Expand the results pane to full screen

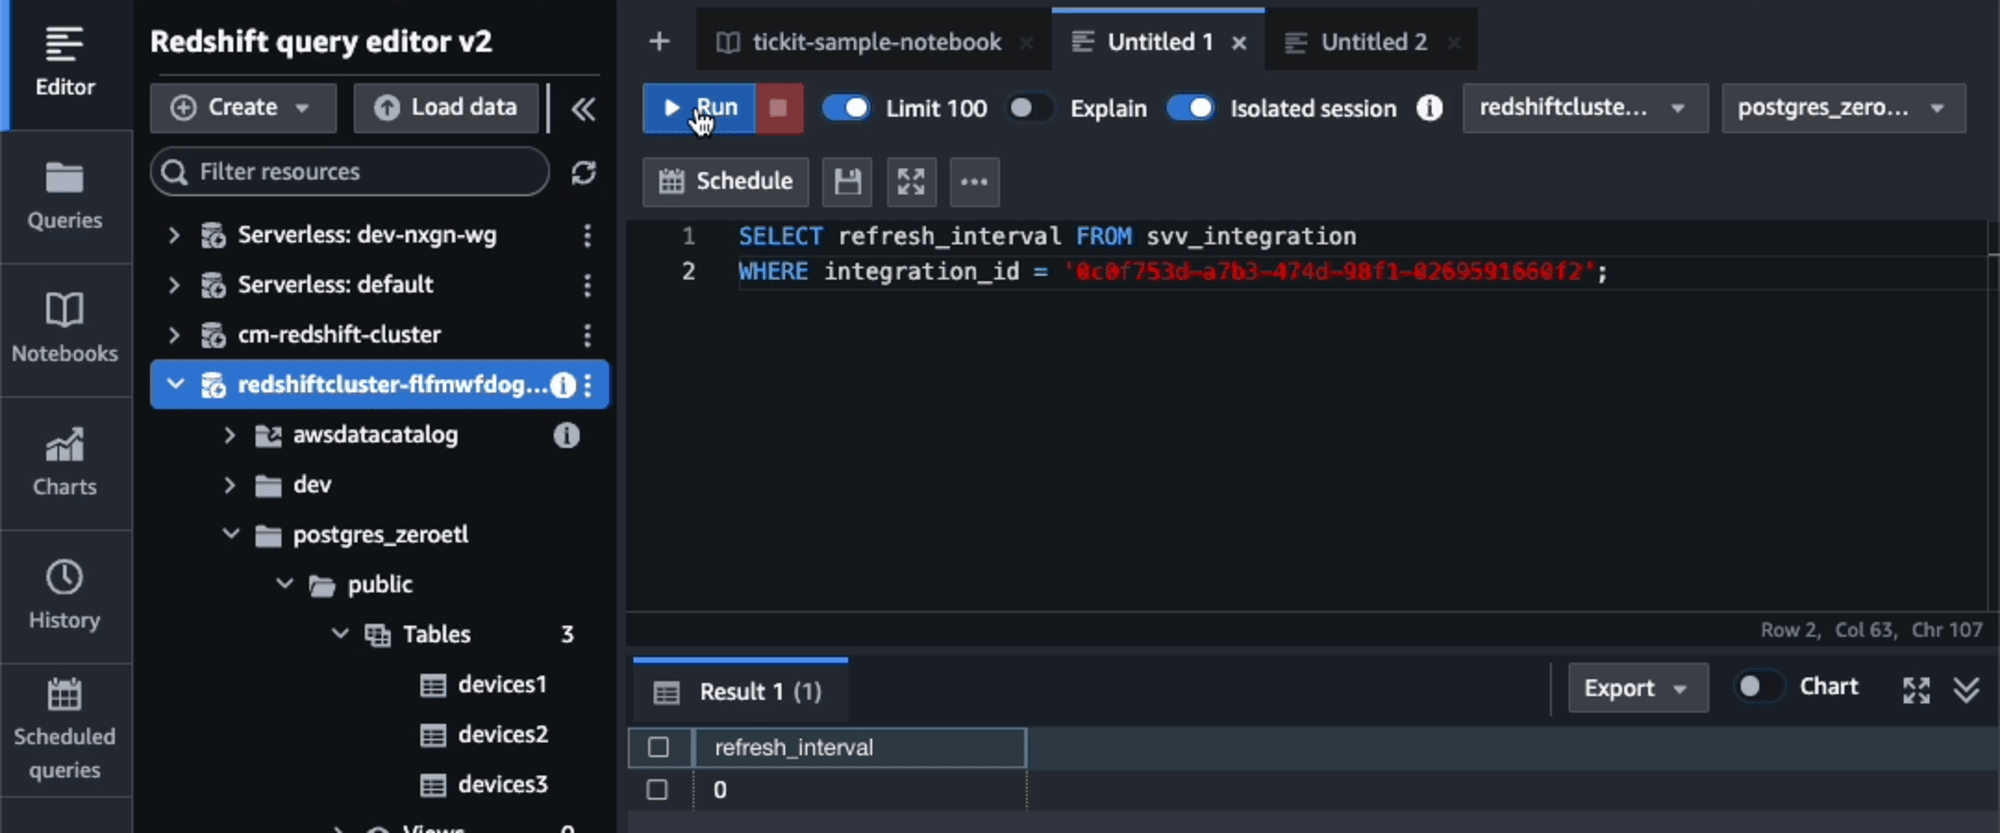[x=1916, y=689]
